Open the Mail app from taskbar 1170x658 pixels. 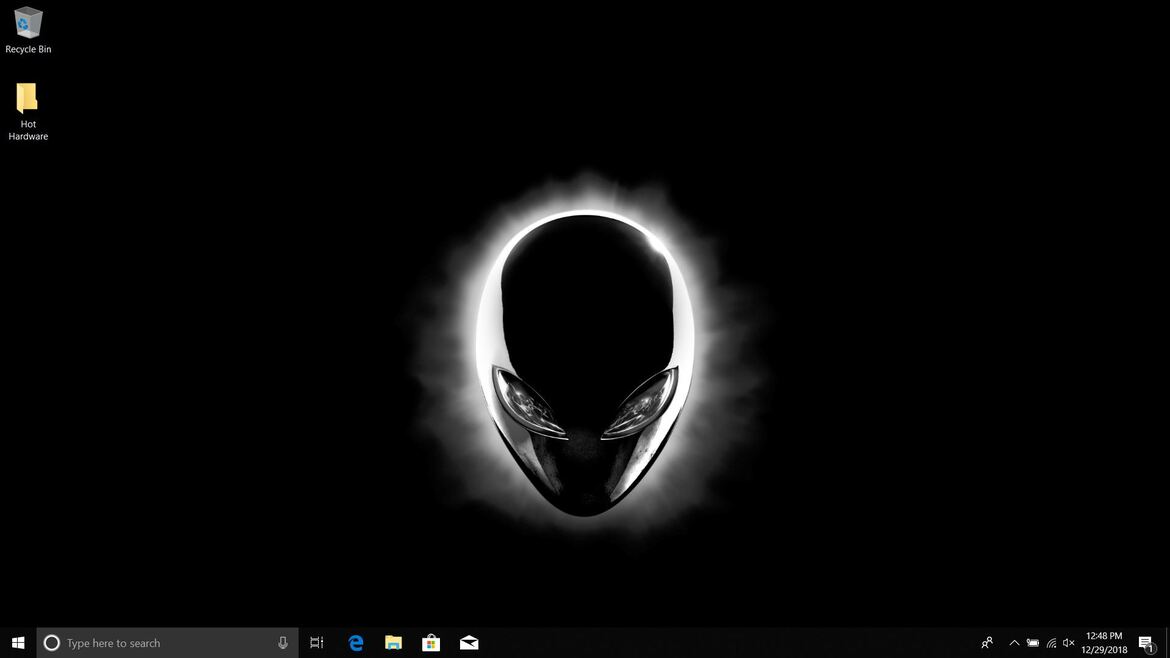[469, 642]
